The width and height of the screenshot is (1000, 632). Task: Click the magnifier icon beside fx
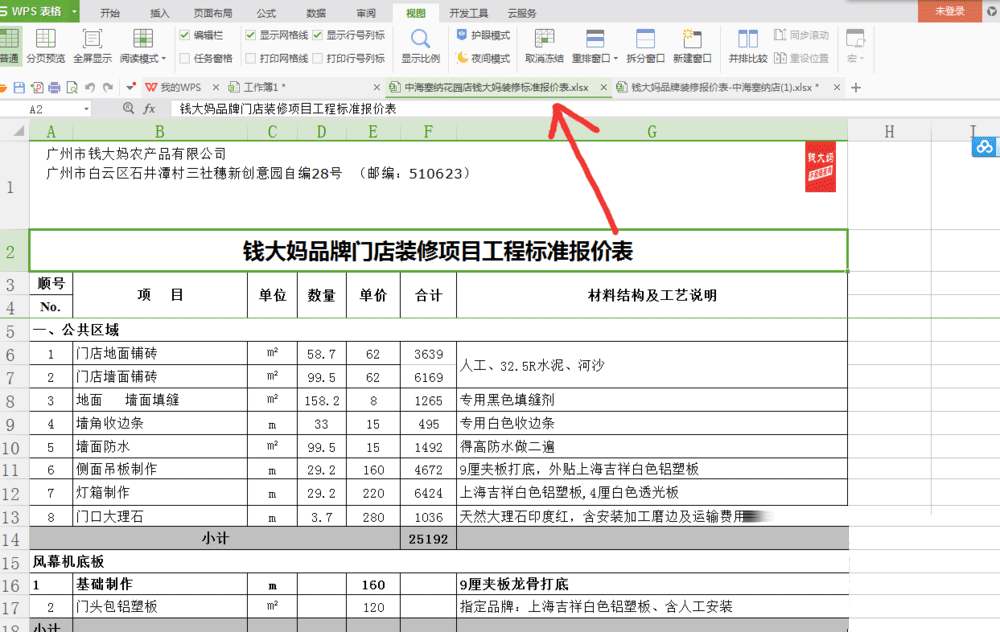coord(128,108)
